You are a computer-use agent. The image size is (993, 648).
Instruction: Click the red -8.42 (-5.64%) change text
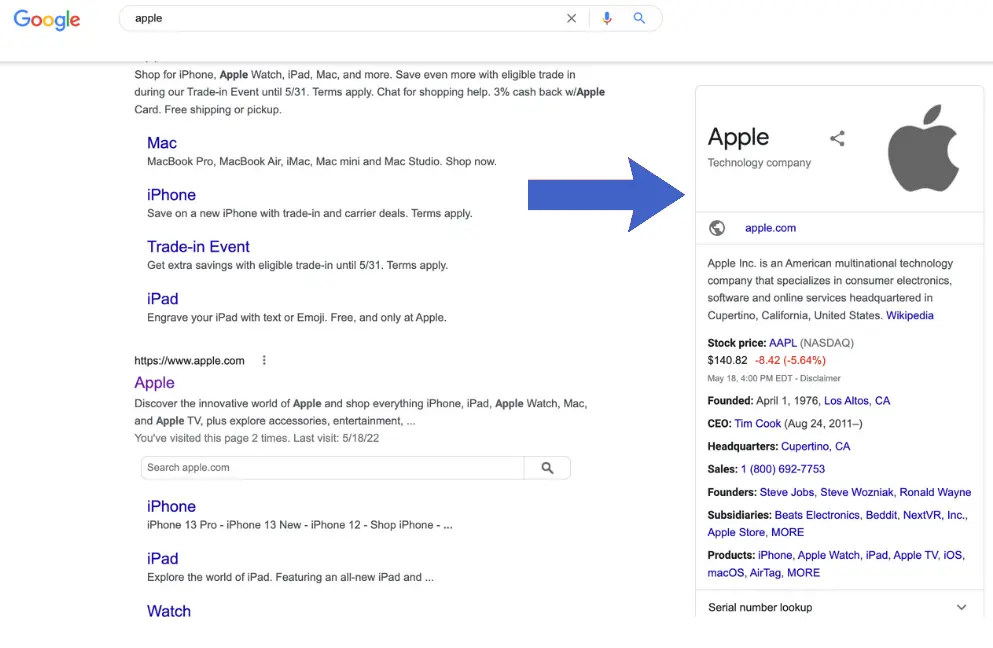pos(790,360)
